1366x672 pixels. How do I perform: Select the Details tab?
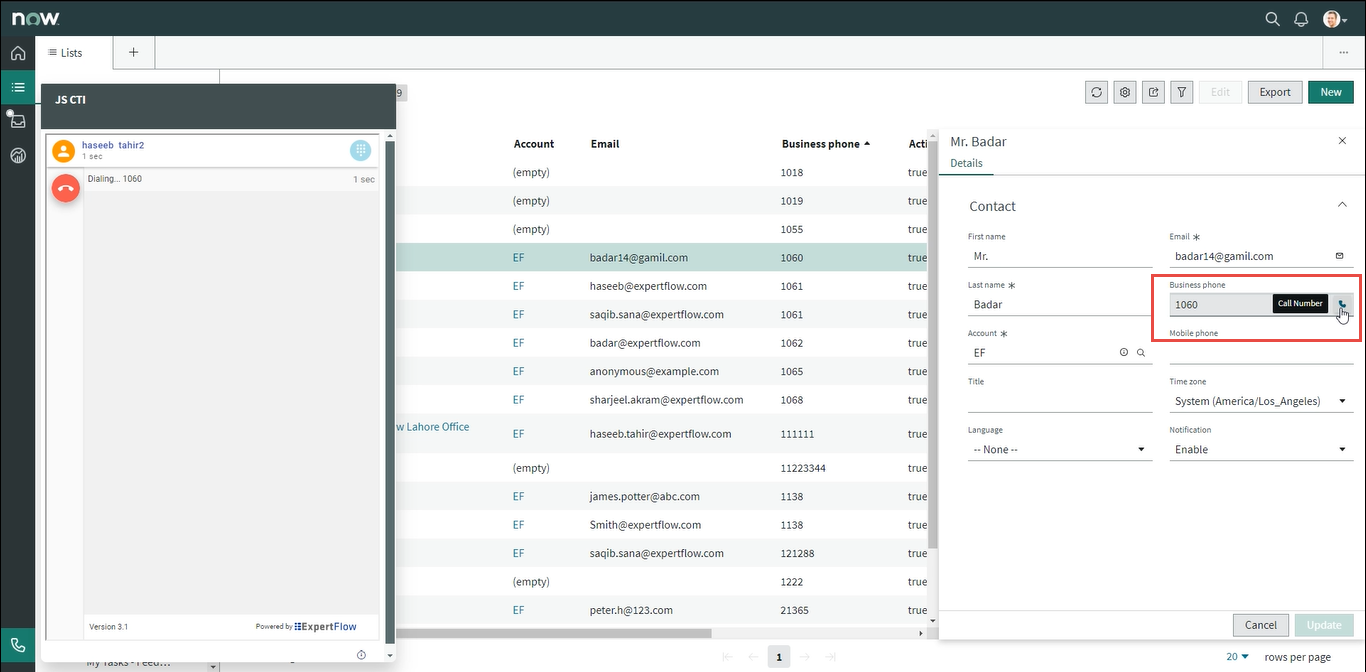[966, 163]
